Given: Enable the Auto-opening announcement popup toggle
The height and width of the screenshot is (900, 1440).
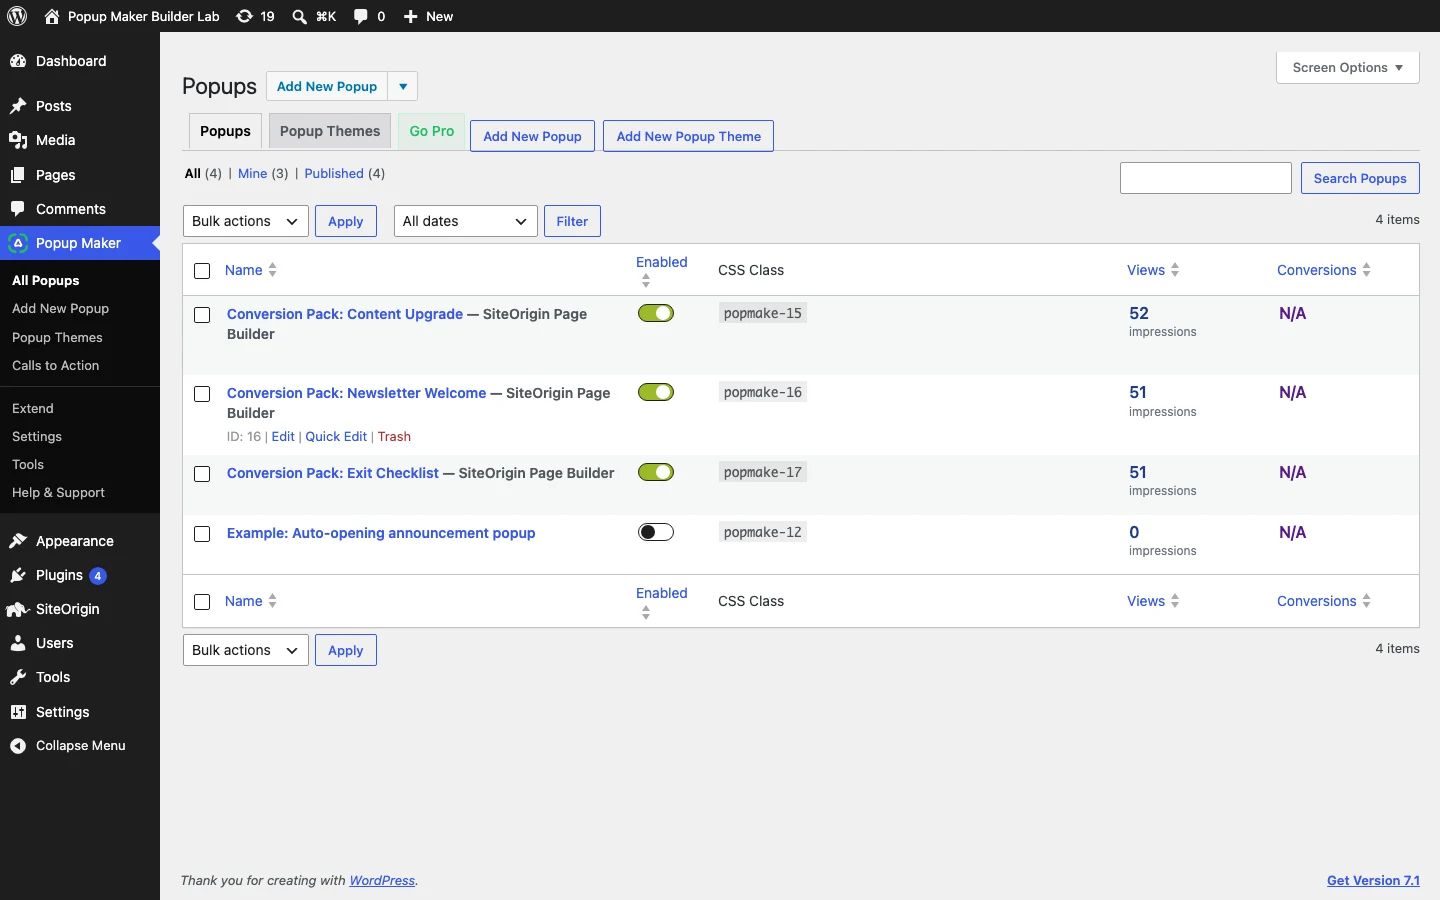Looking at the screenshot, I should pos(656,532).
